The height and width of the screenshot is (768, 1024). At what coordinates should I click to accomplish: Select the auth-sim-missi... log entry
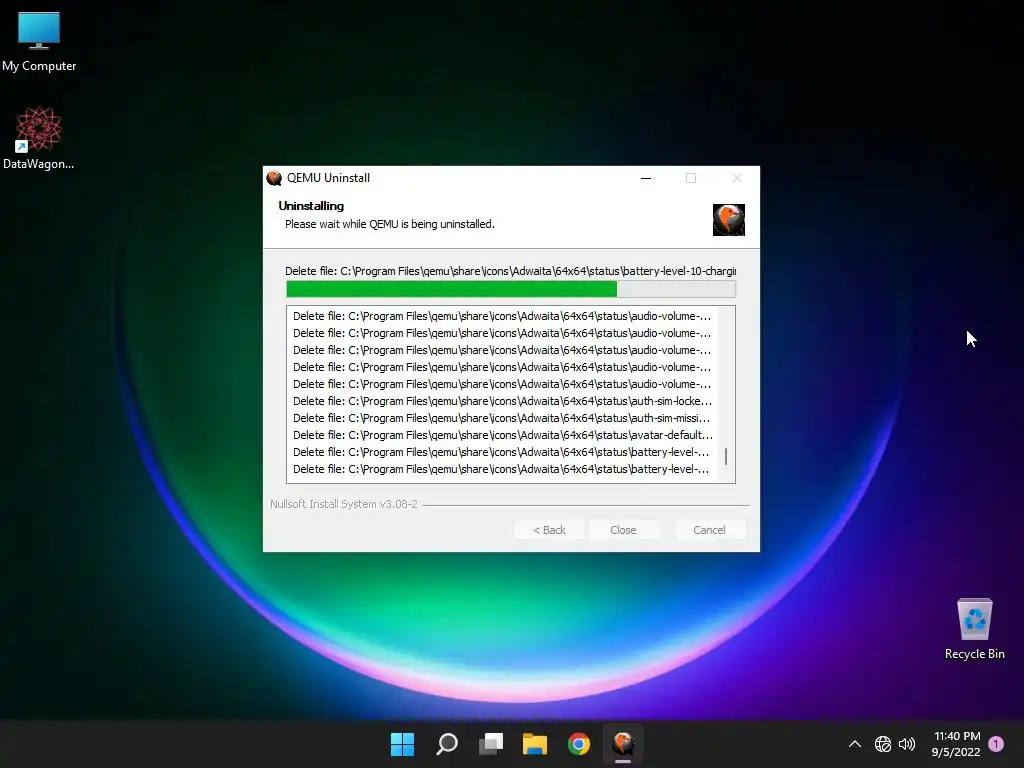pyautogui.click(x=502, y=418)
